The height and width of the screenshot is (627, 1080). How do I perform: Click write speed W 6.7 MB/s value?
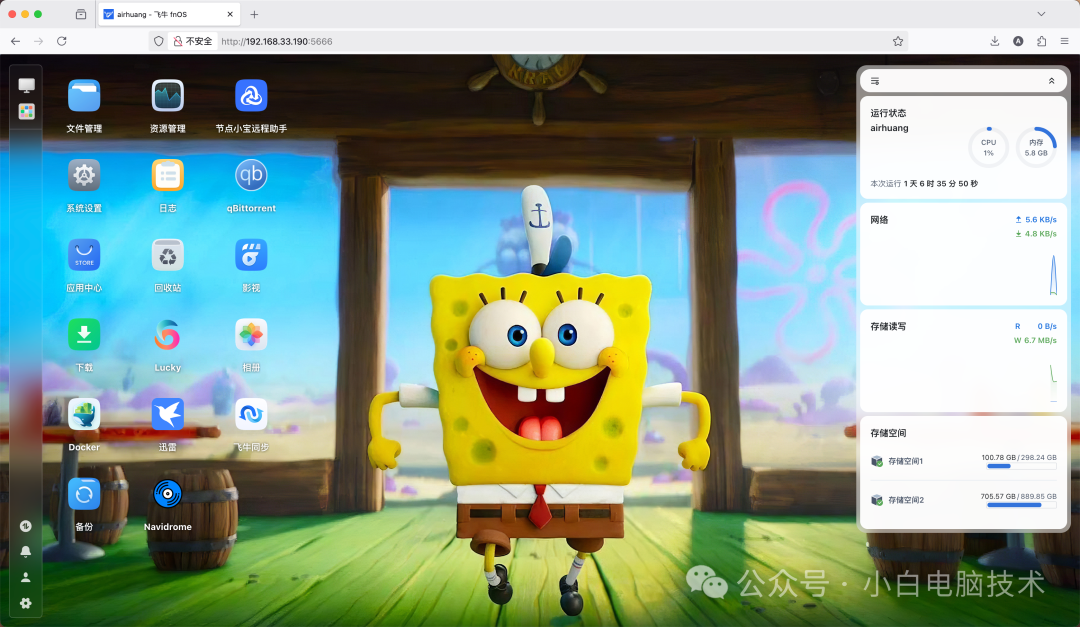point(1035,340)
